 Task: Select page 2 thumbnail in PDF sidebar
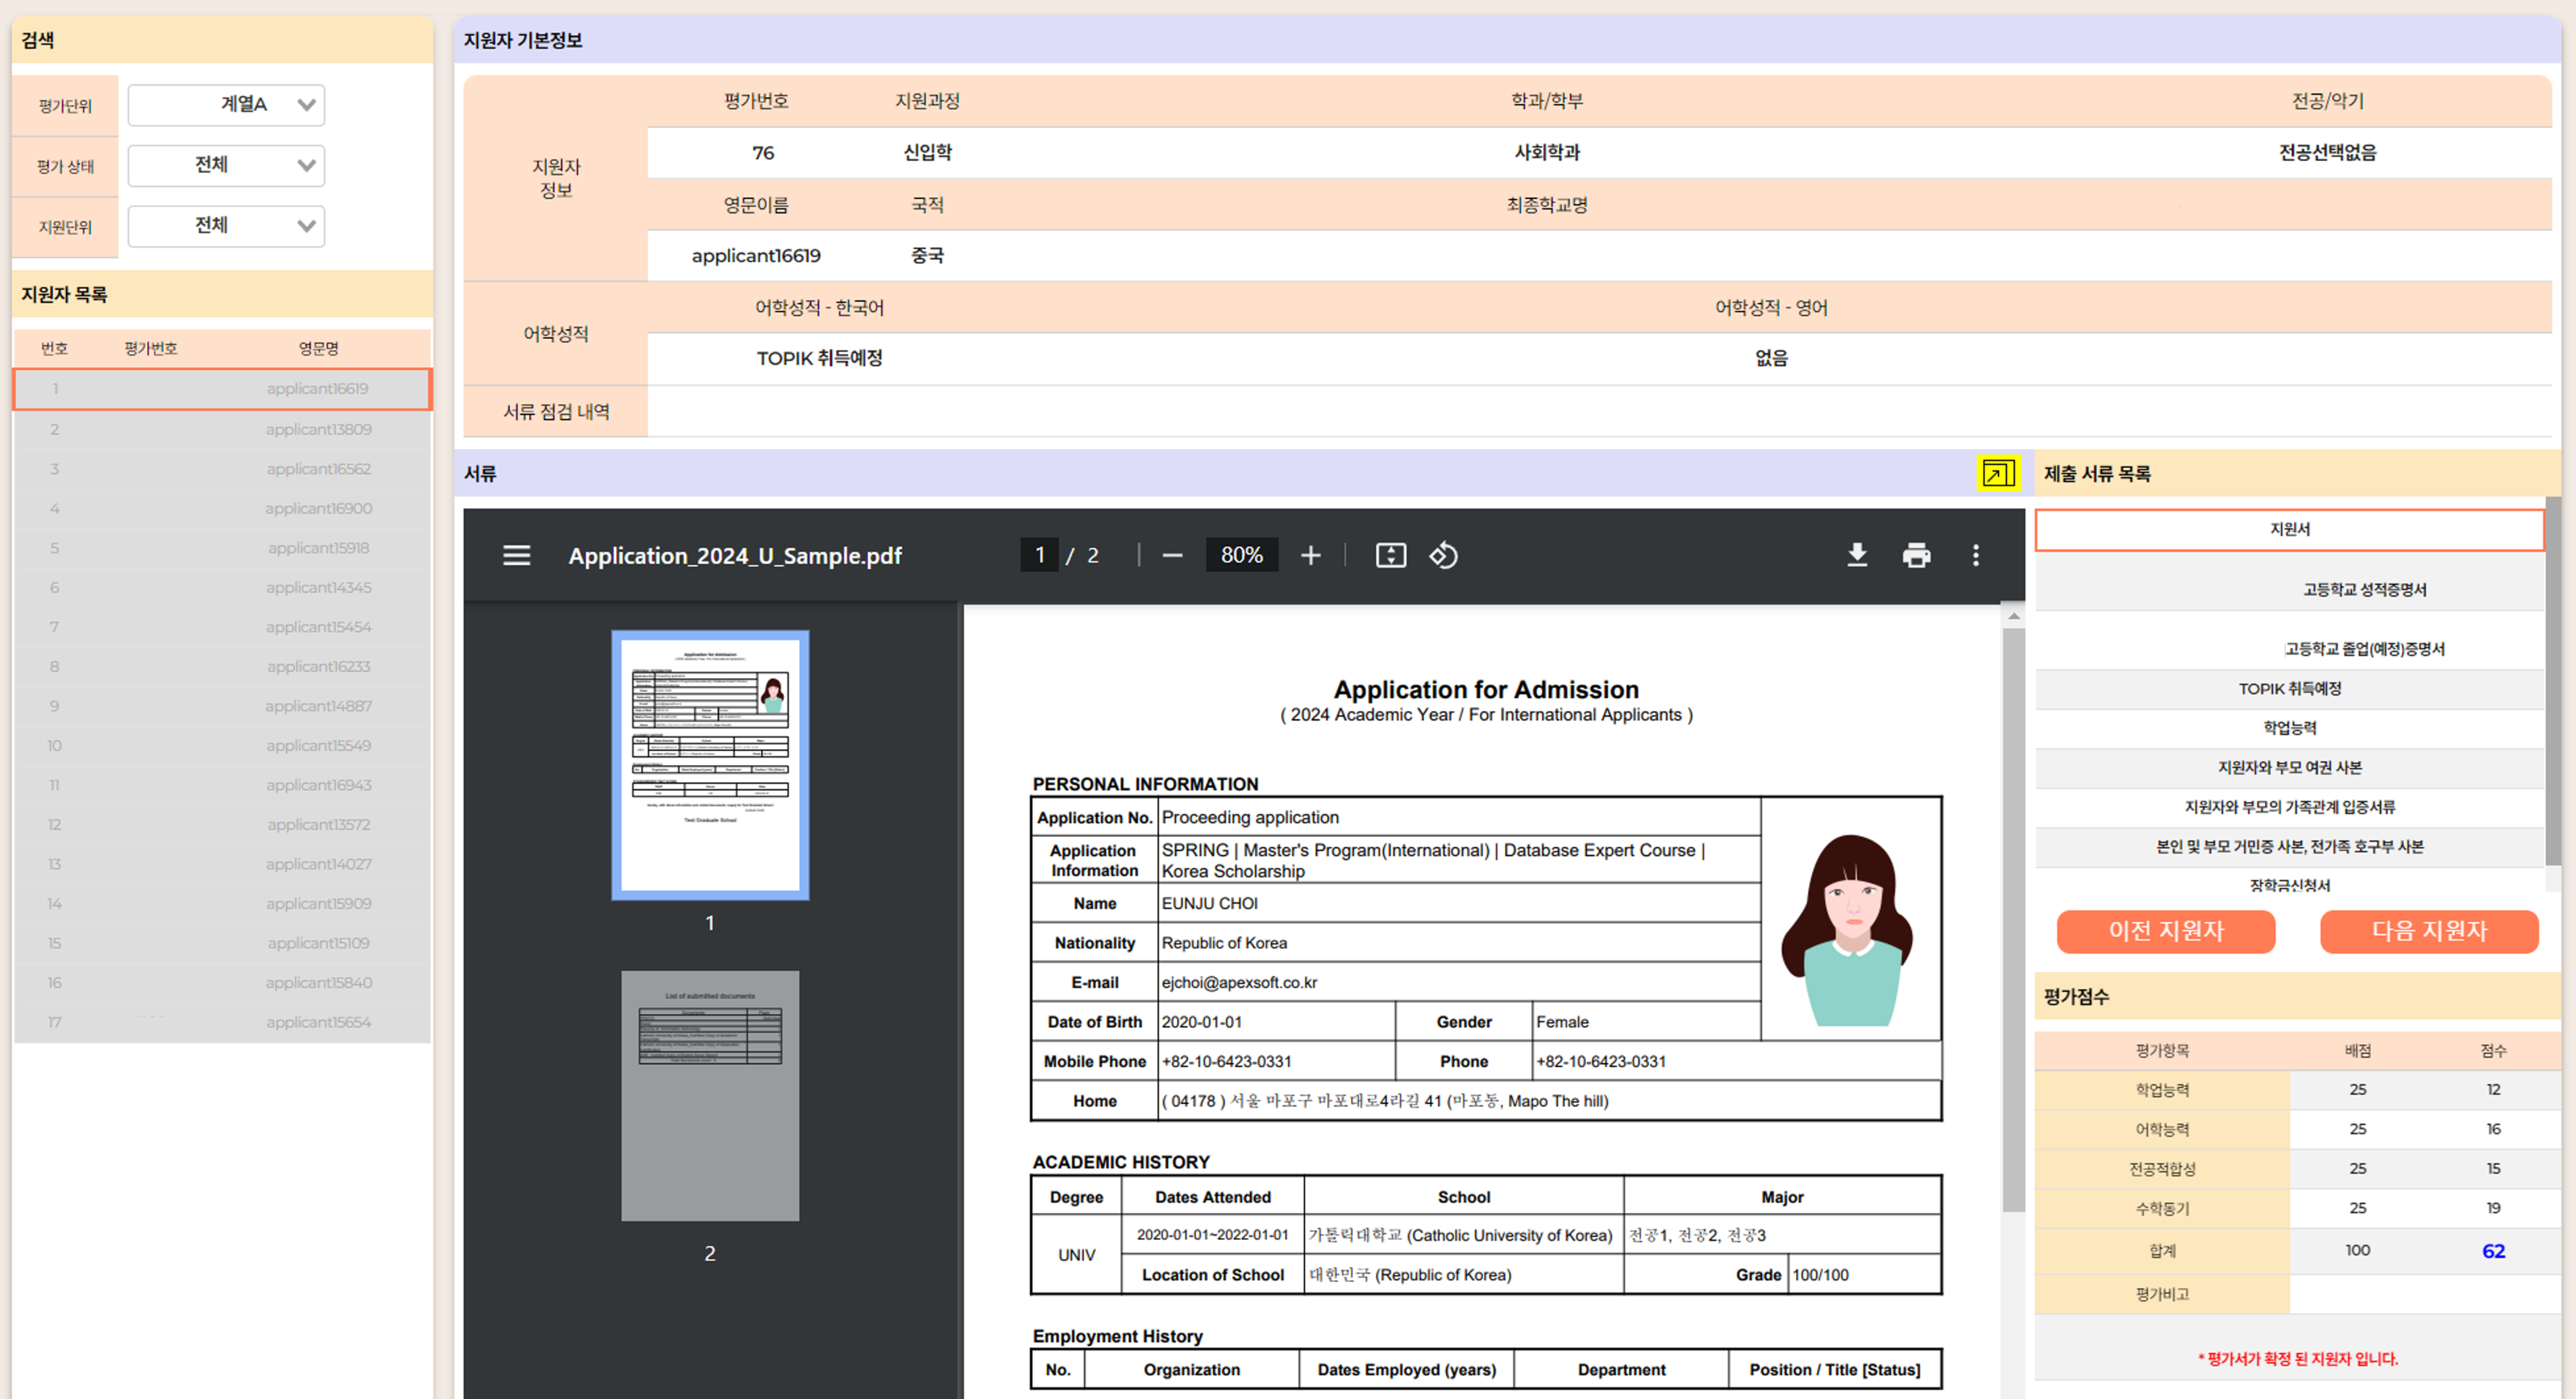point(710,1095)
